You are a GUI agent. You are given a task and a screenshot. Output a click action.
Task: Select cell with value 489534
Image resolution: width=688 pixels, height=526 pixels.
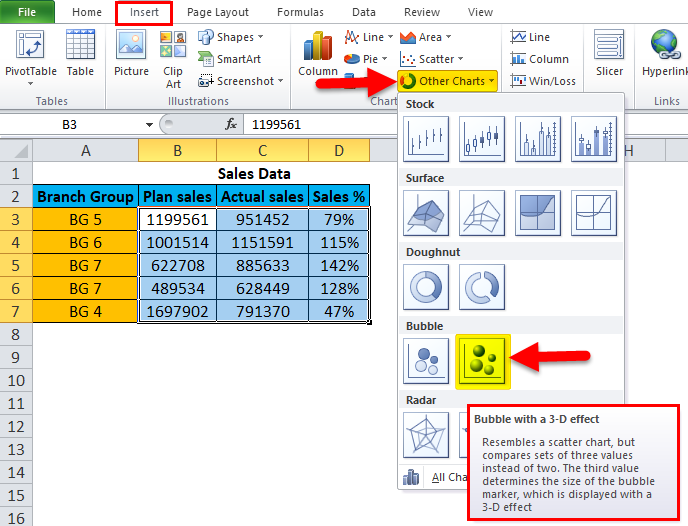(177, 288)
